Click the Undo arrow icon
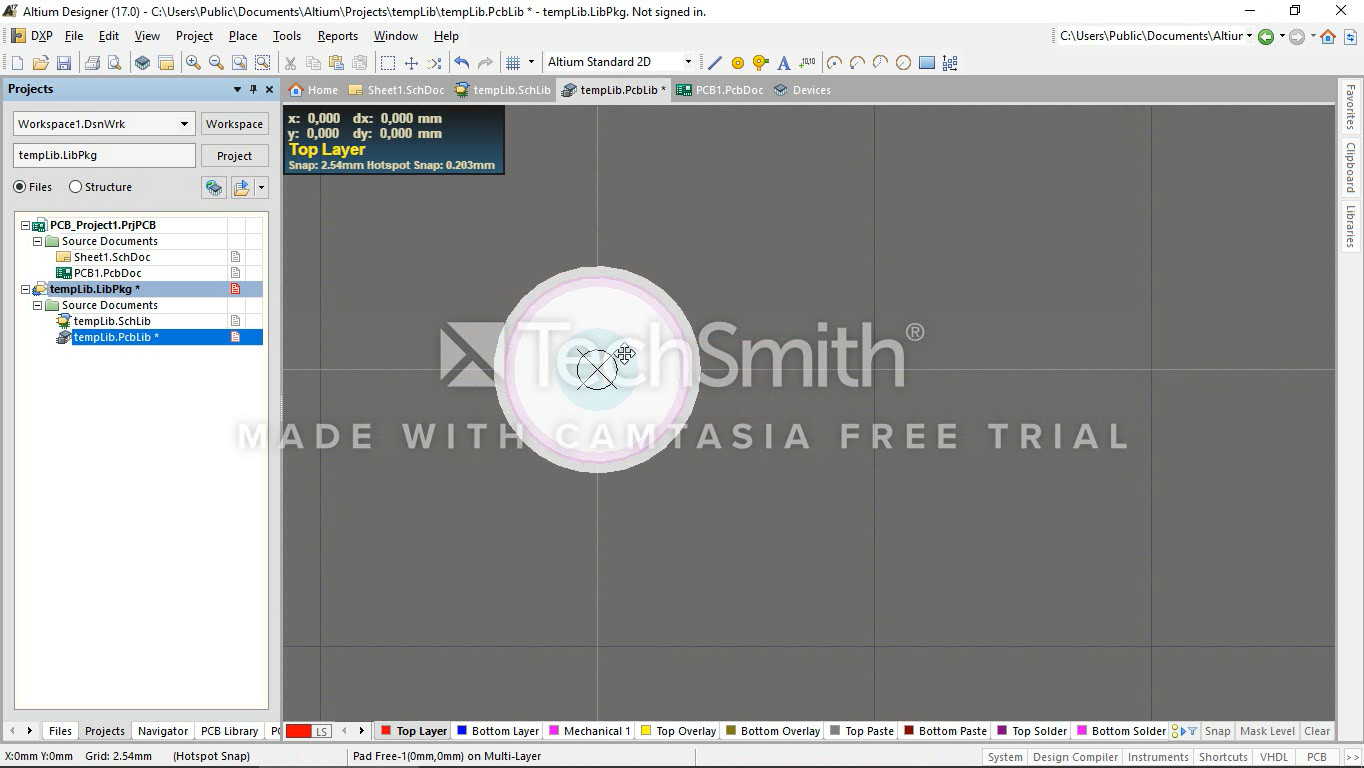Screen dimensions: 1364x768 [461, 63]
